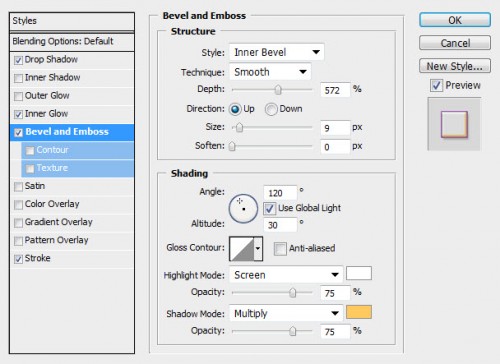The image size is (500, 364).
Task: Toggle the Use Global Light checkbox
Action: (x=270, y=209)
